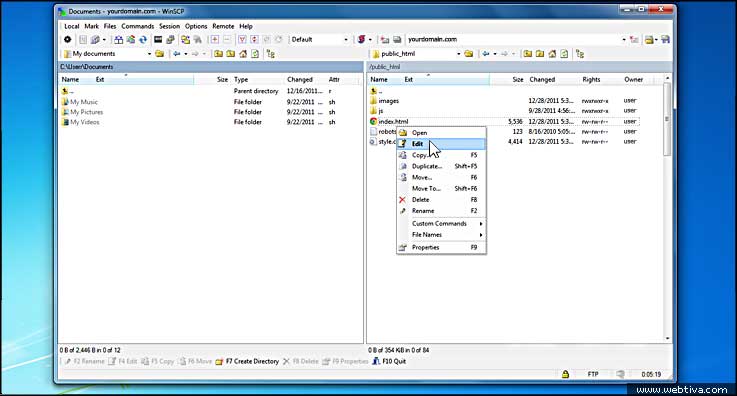Open the Options menu
The image size is (737, 396).
pos(196,26)
